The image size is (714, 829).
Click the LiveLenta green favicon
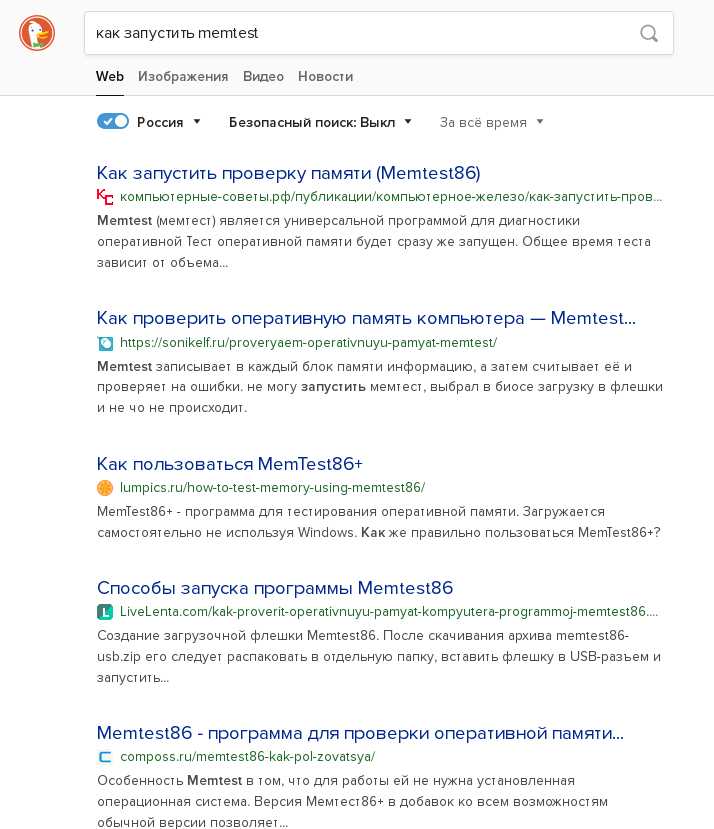click(105, 611)
